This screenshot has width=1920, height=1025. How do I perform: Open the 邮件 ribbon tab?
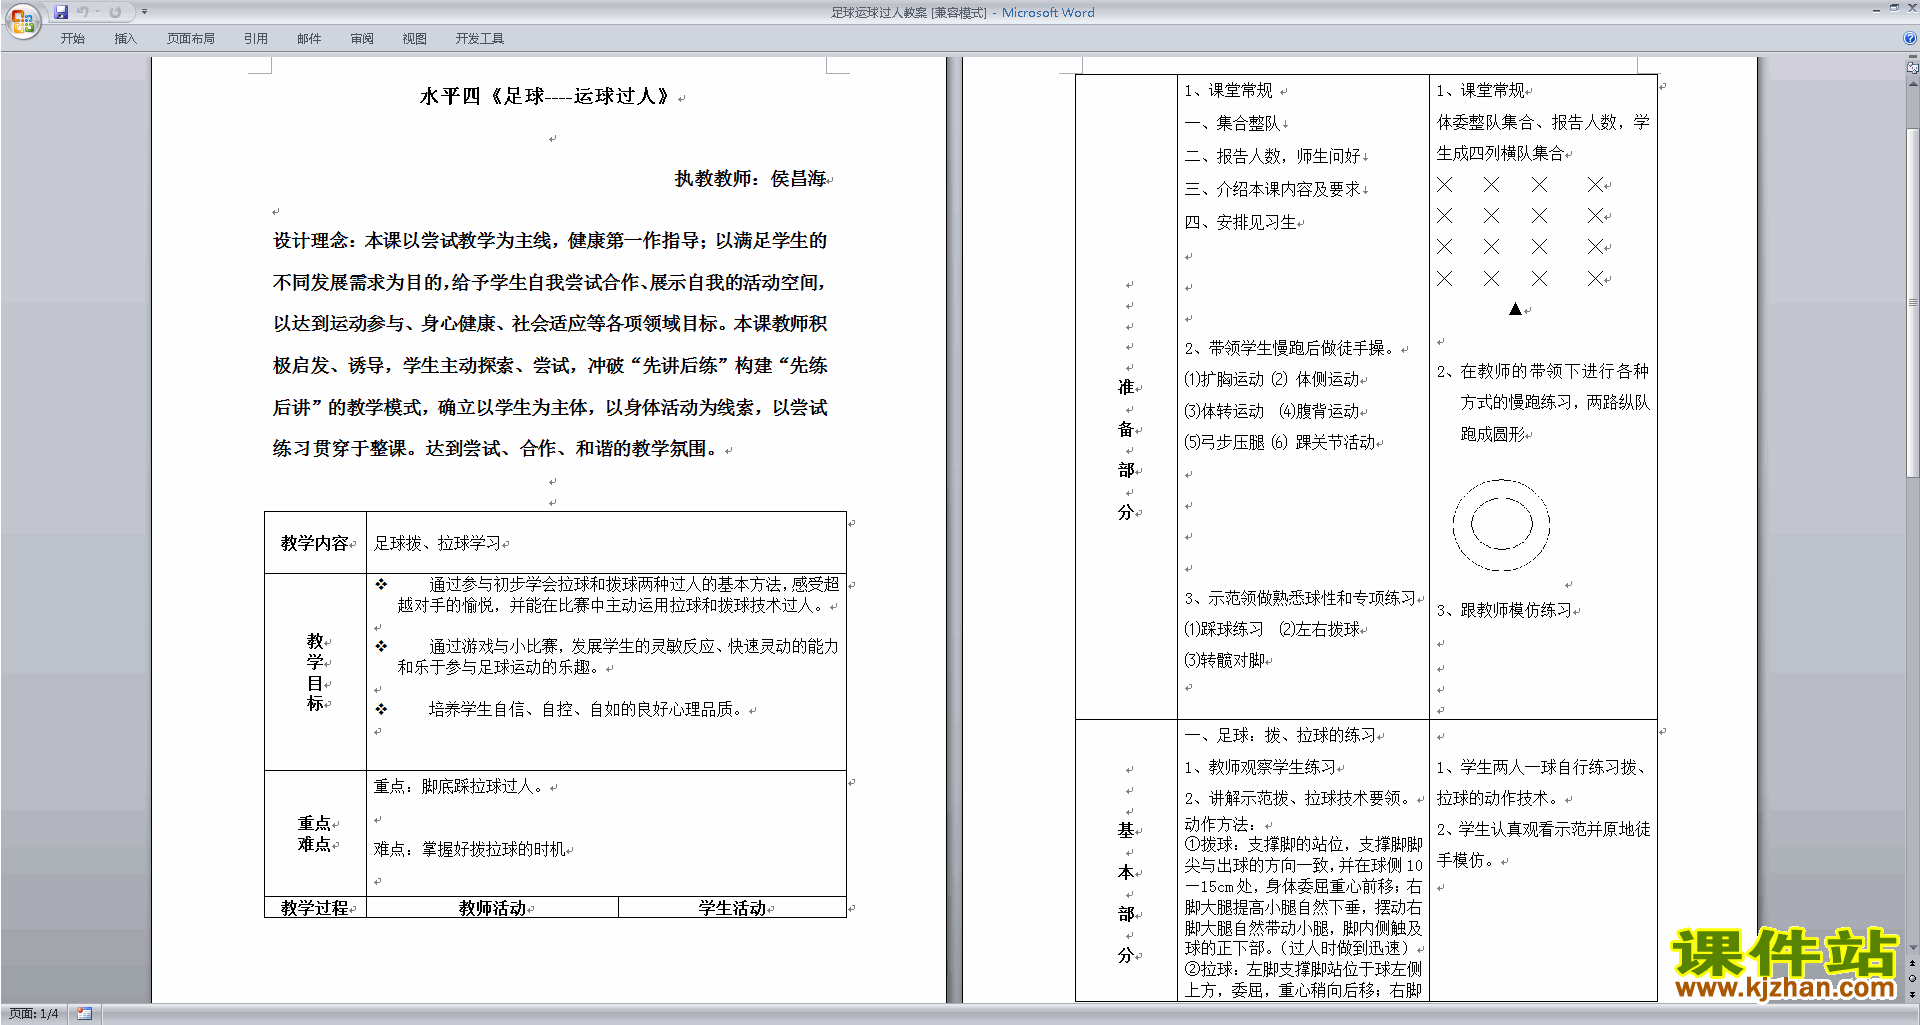tap(309, 39)
